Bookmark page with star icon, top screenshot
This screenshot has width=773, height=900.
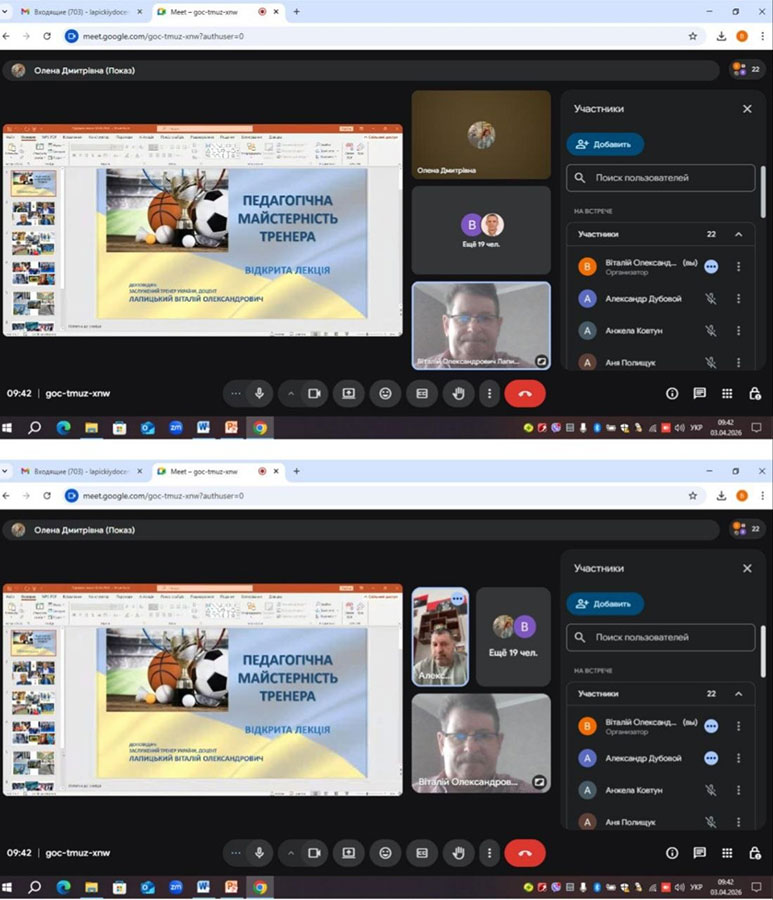tap(693, 36)
